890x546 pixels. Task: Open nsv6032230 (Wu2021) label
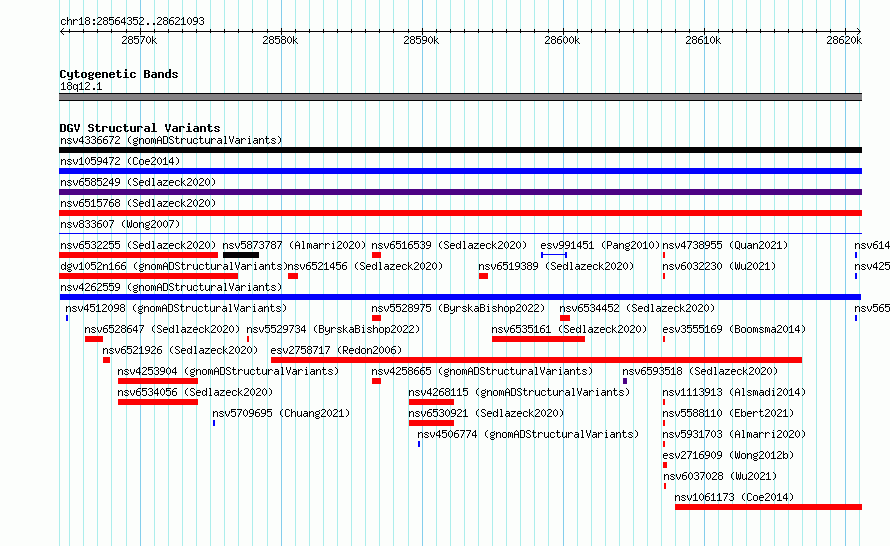point(719,266)
